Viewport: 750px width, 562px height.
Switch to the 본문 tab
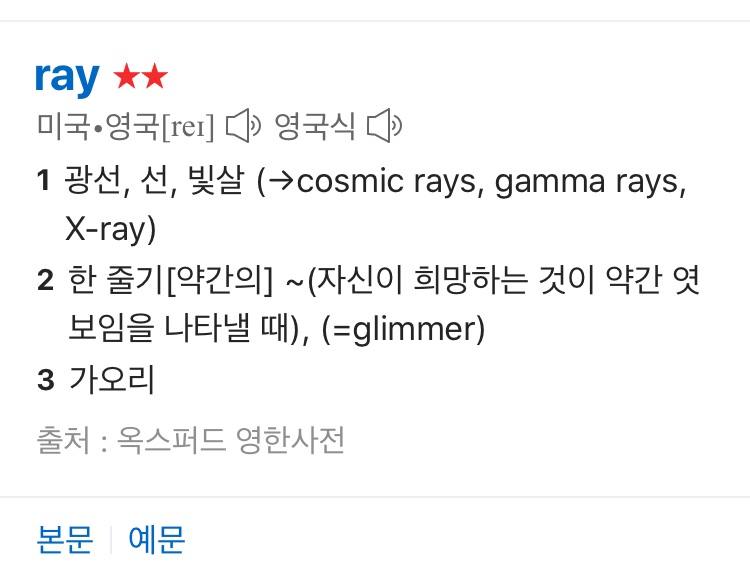[x=65, y=539]
